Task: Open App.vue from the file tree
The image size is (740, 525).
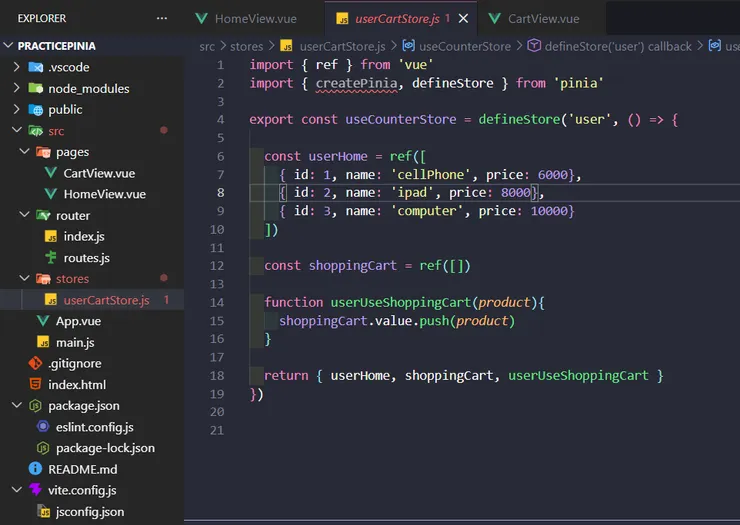Action: 78,321
